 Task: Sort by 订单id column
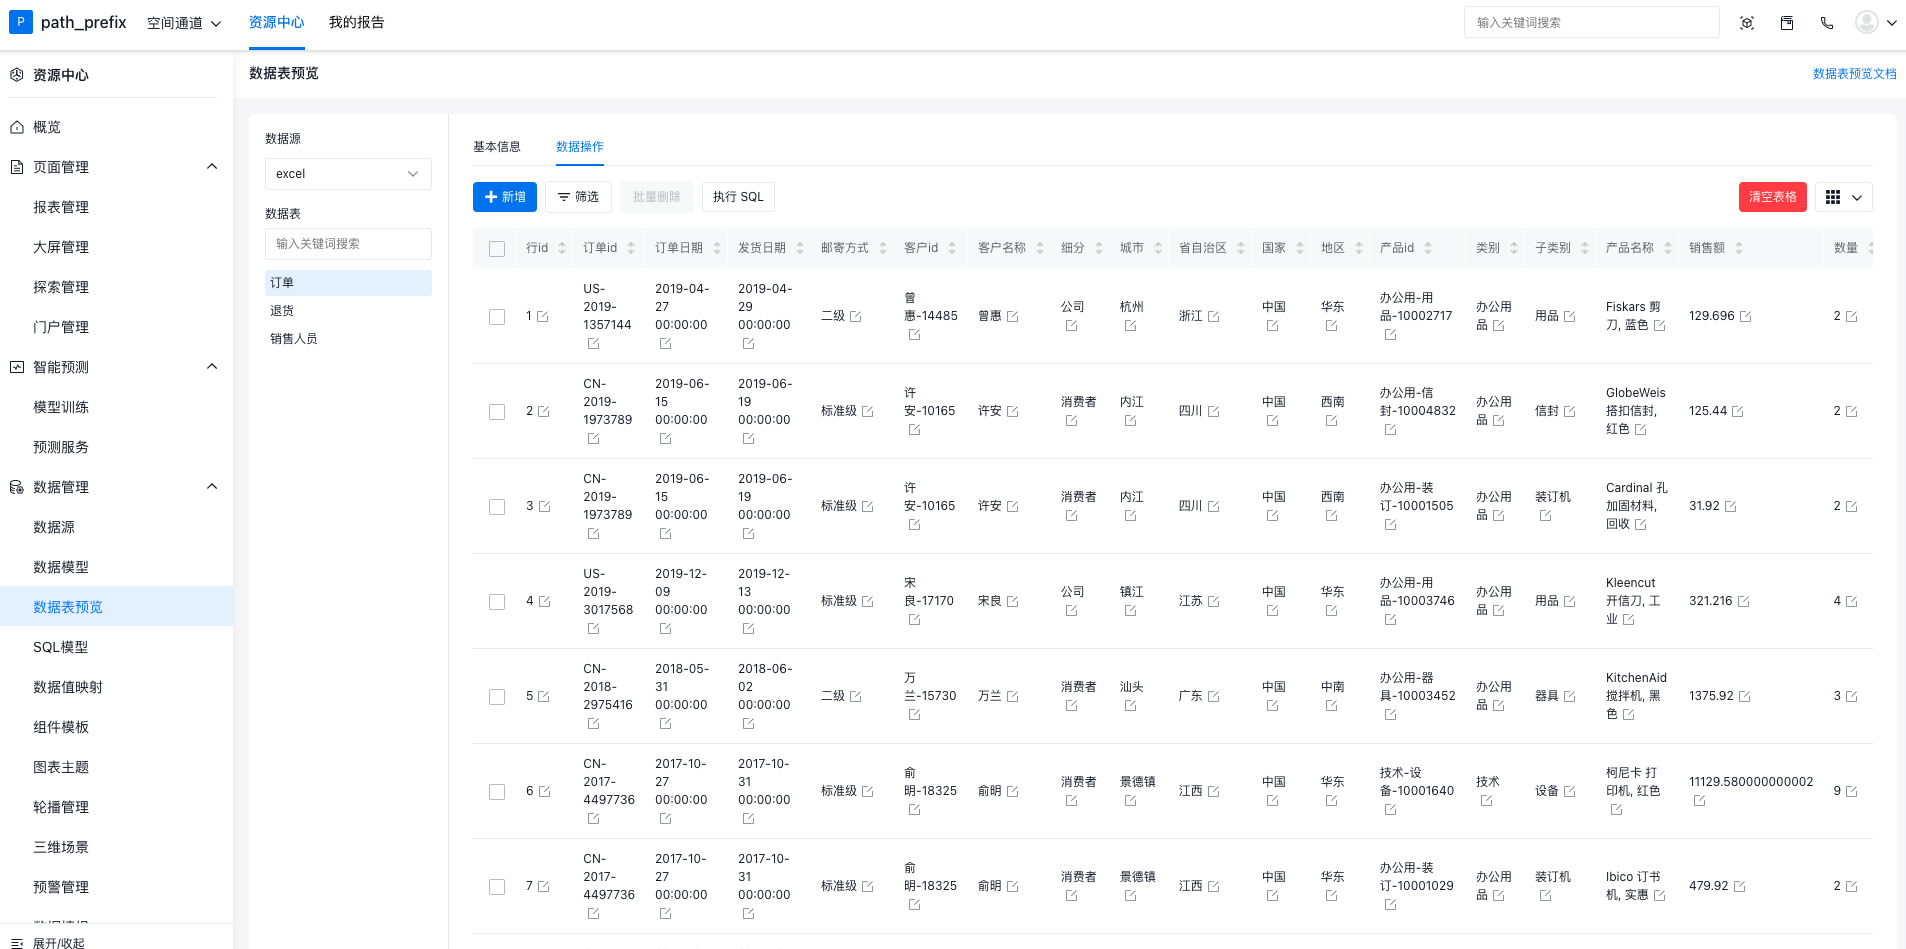pyautogui.click(x=631, y=248)
